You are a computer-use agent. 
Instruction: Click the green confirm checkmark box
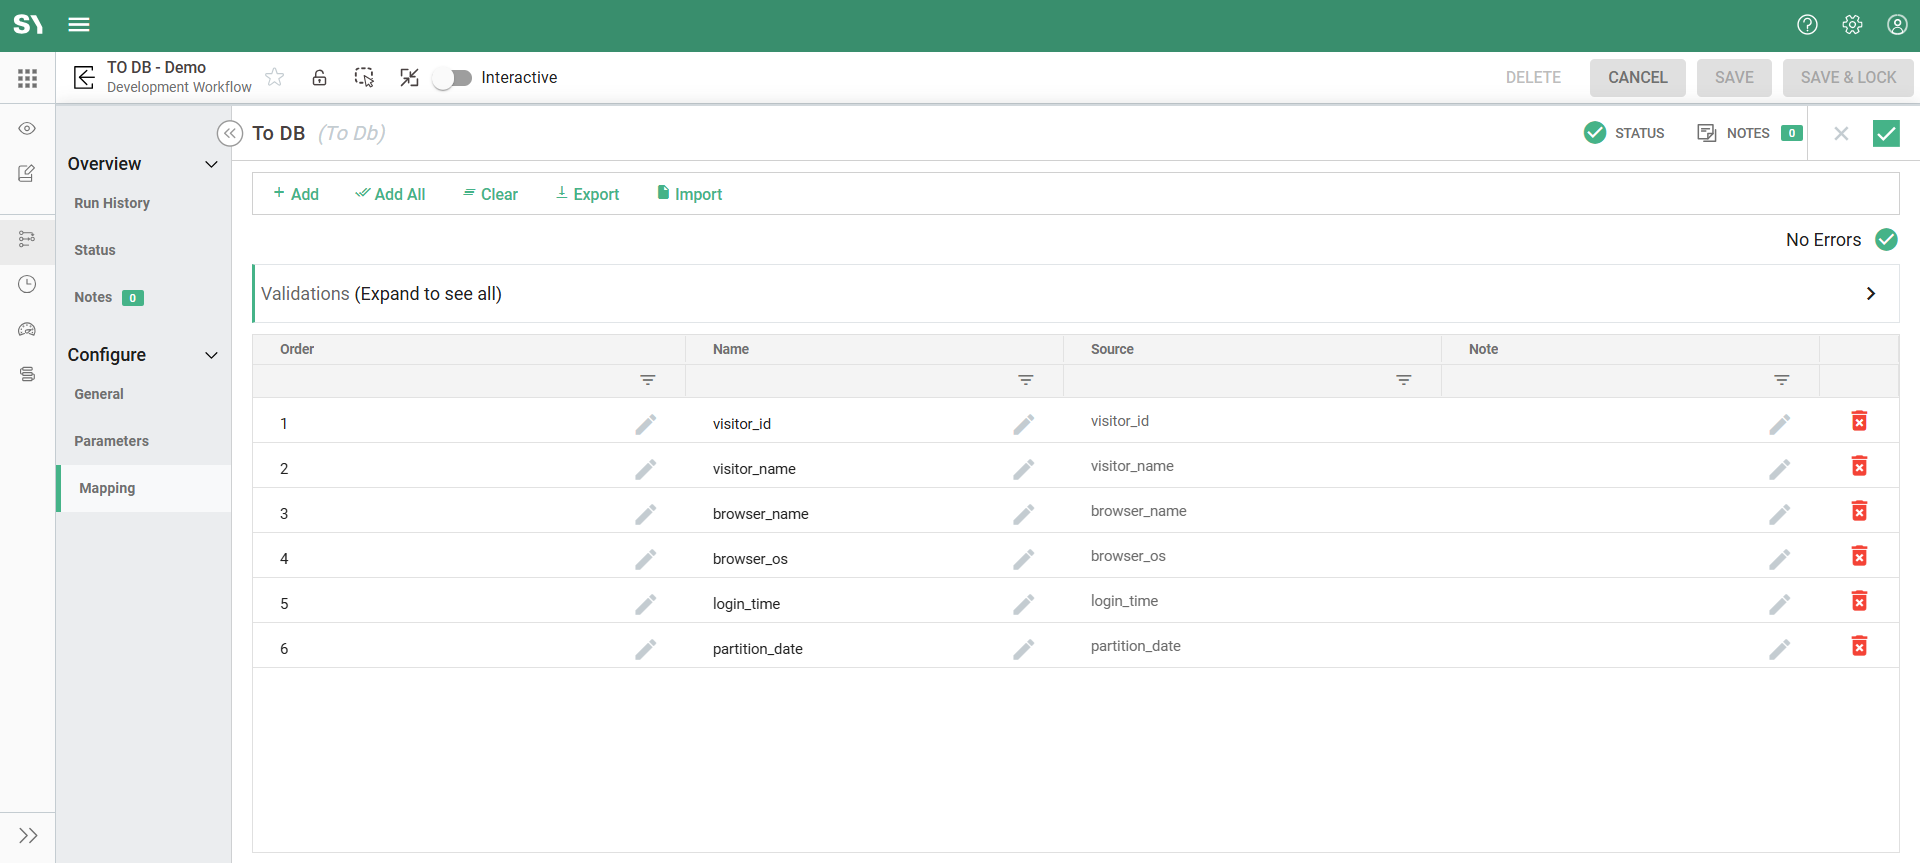click(x=1886, y=133)
